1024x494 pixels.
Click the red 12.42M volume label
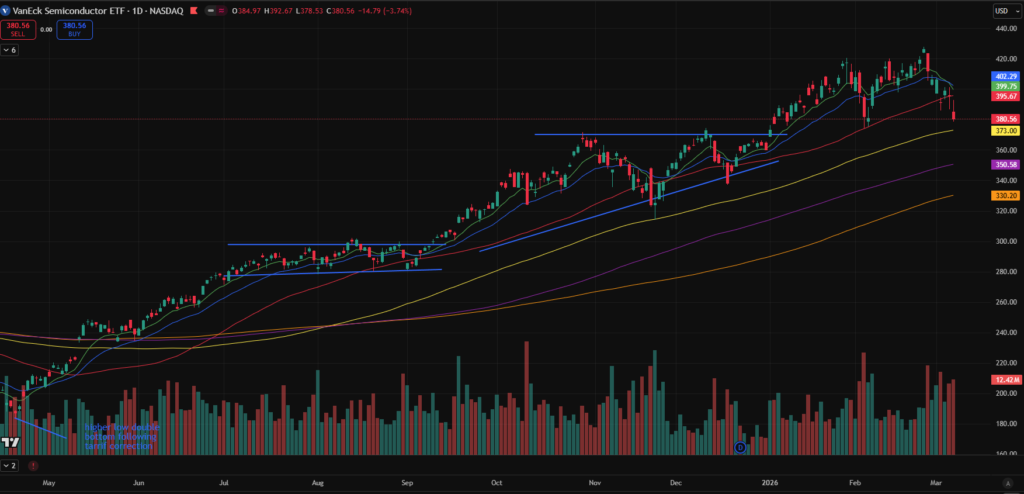[x=1005, y=380]
